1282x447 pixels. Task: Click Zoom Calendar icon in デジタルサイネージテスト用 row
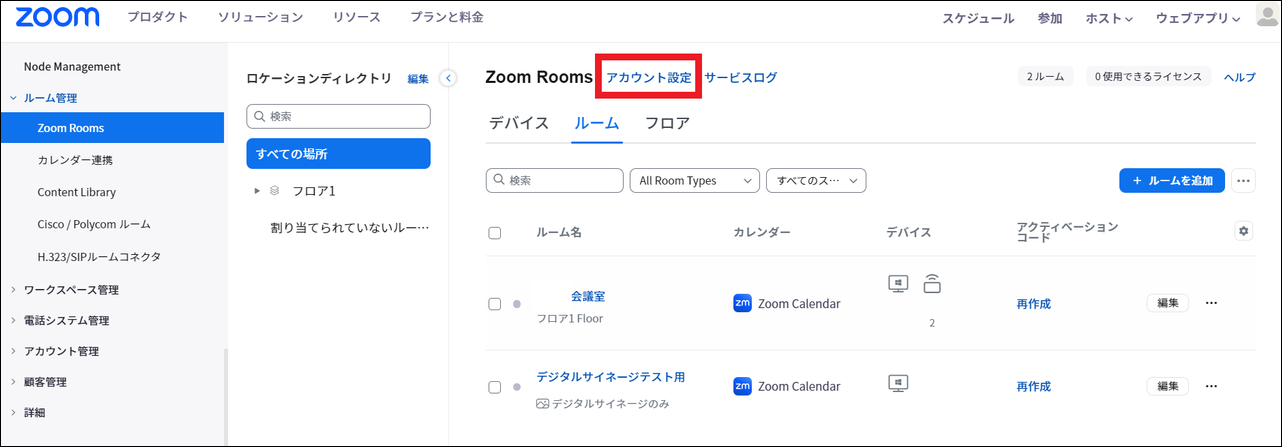point(743,386)
